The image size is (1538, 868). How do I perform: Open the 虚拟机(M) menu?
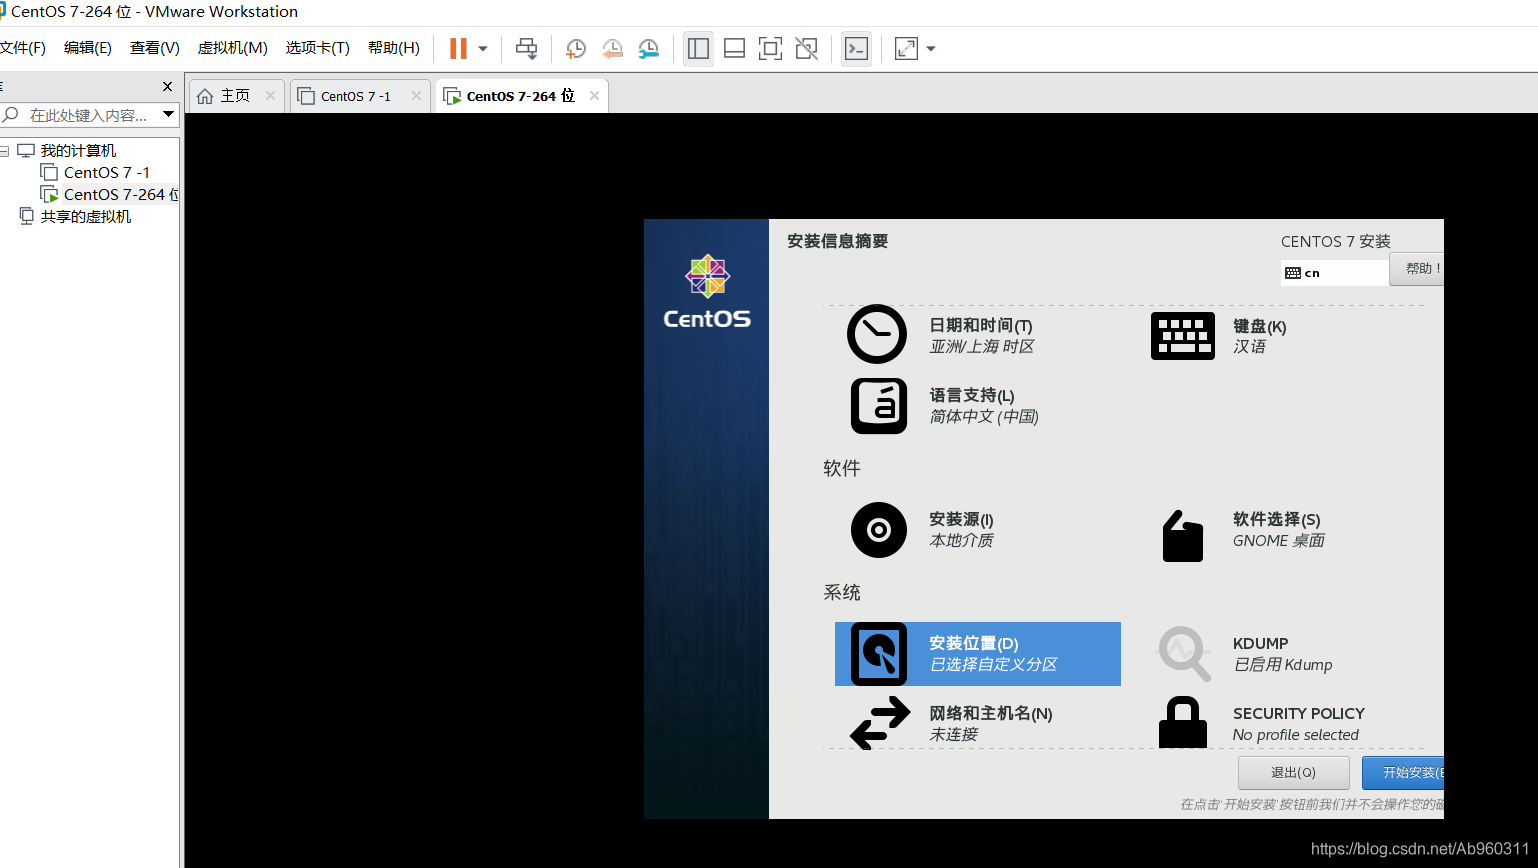click(x=232, y=48)
